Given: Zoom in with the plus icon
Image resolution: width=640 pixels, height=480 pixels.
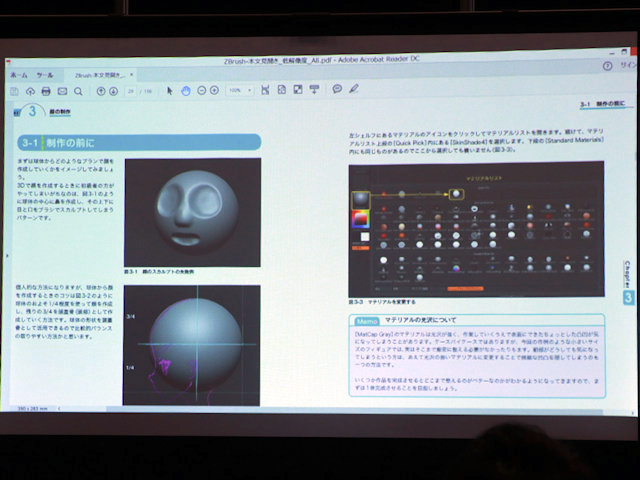Looking at the screenshot, I should 214,90.
